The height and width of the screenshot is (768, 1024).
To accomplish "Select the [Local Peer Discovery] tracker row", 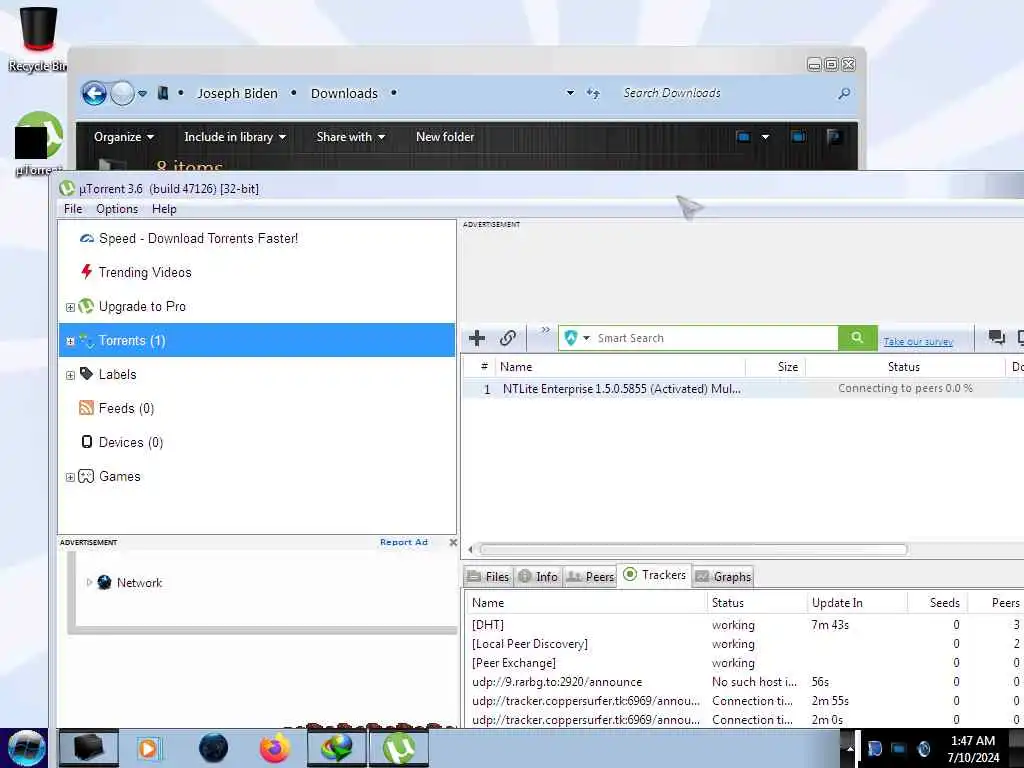I will click(744, 644).
